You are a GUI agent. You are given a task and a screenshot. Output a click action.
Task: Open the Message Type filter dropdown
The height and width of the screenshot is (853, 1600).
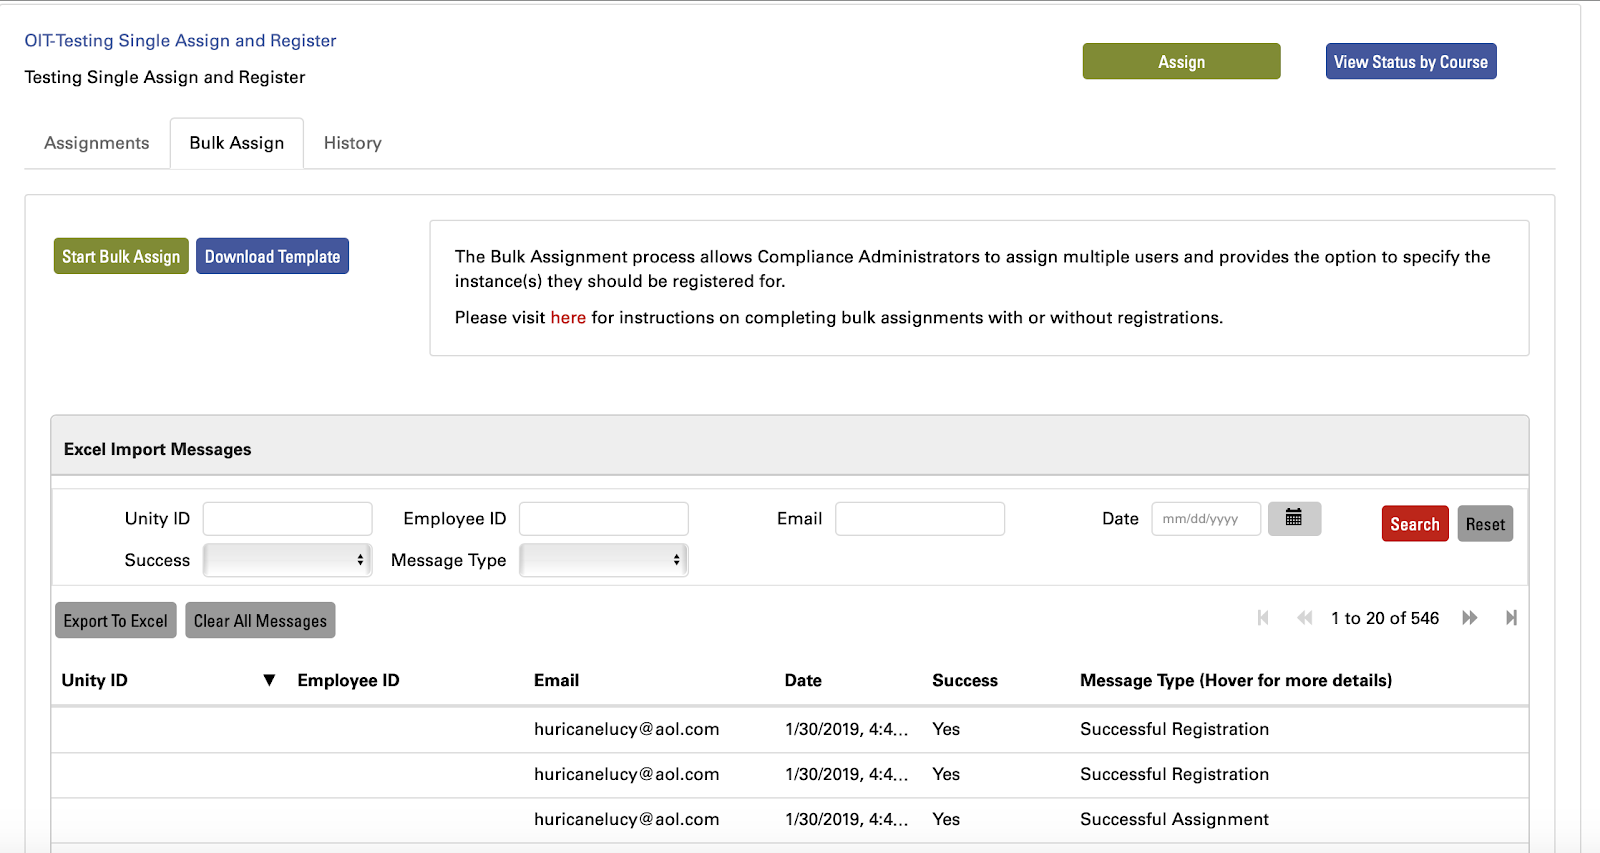[604, 560]
